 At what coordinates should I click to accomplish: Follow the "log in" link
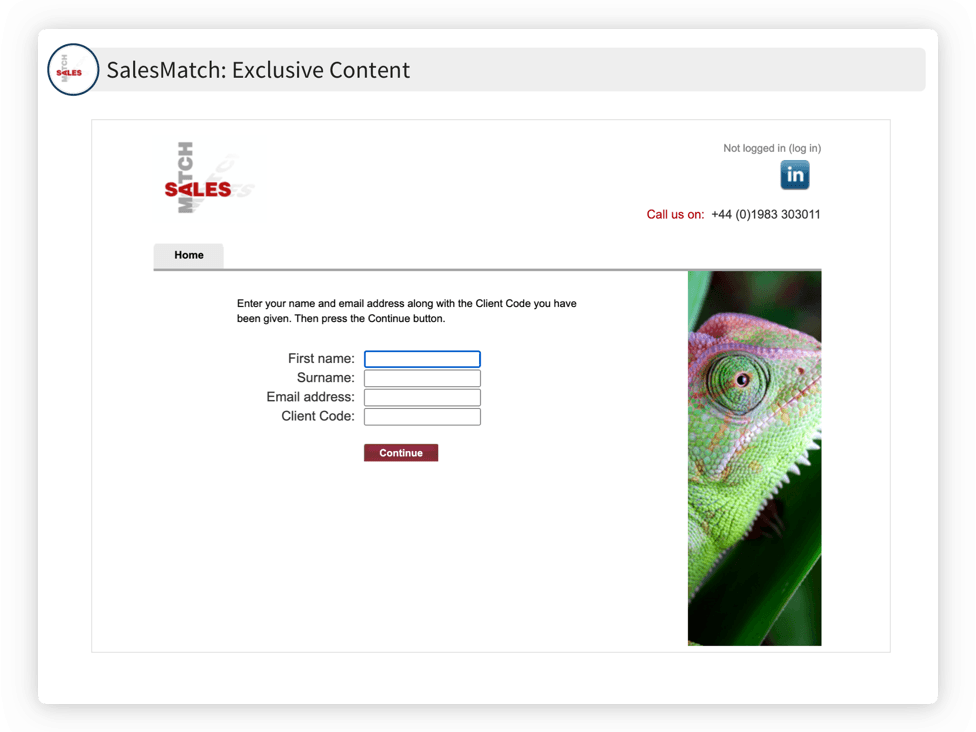[805, 148]
